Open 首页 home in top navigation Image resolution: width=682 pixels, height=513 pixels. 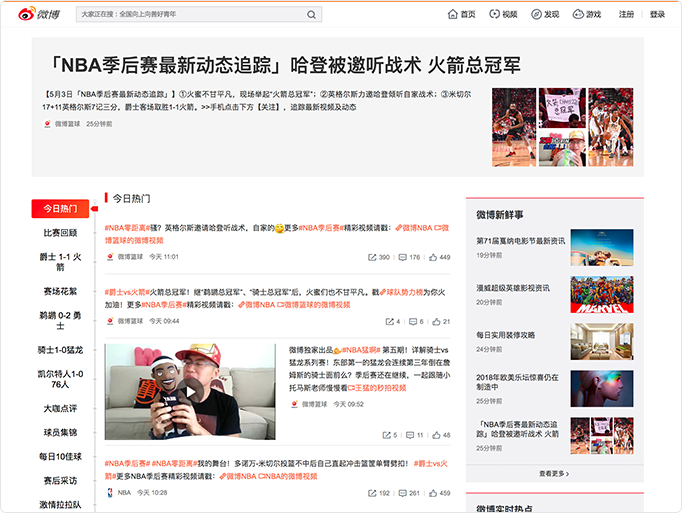(x=461, y=14)
